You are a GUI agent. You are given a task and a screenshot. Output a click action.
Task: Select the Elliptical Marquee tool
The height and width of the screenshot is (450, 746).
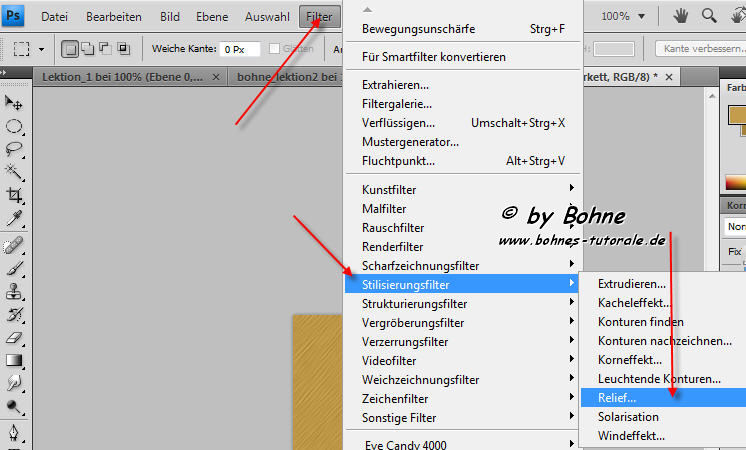coord(15,126)
